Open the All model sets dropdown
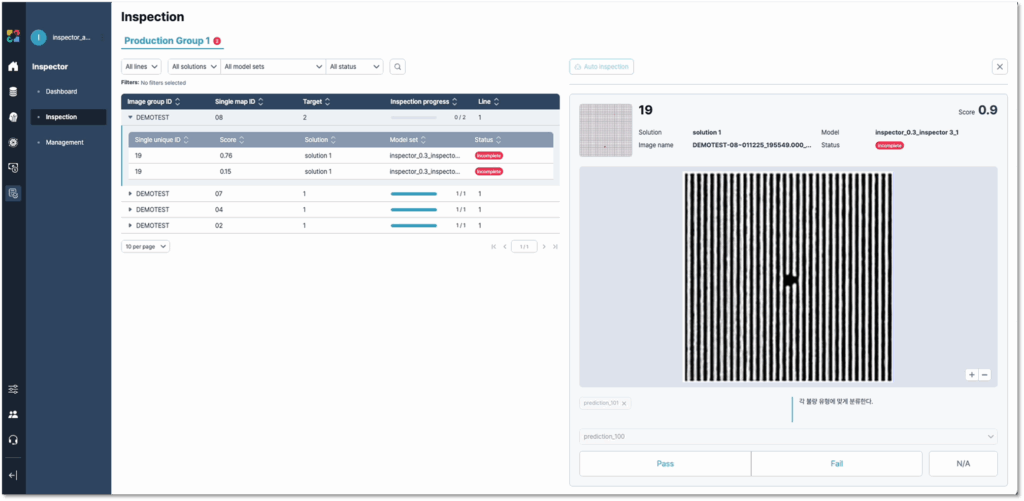 pyautogui.click(x=273, y=67)
